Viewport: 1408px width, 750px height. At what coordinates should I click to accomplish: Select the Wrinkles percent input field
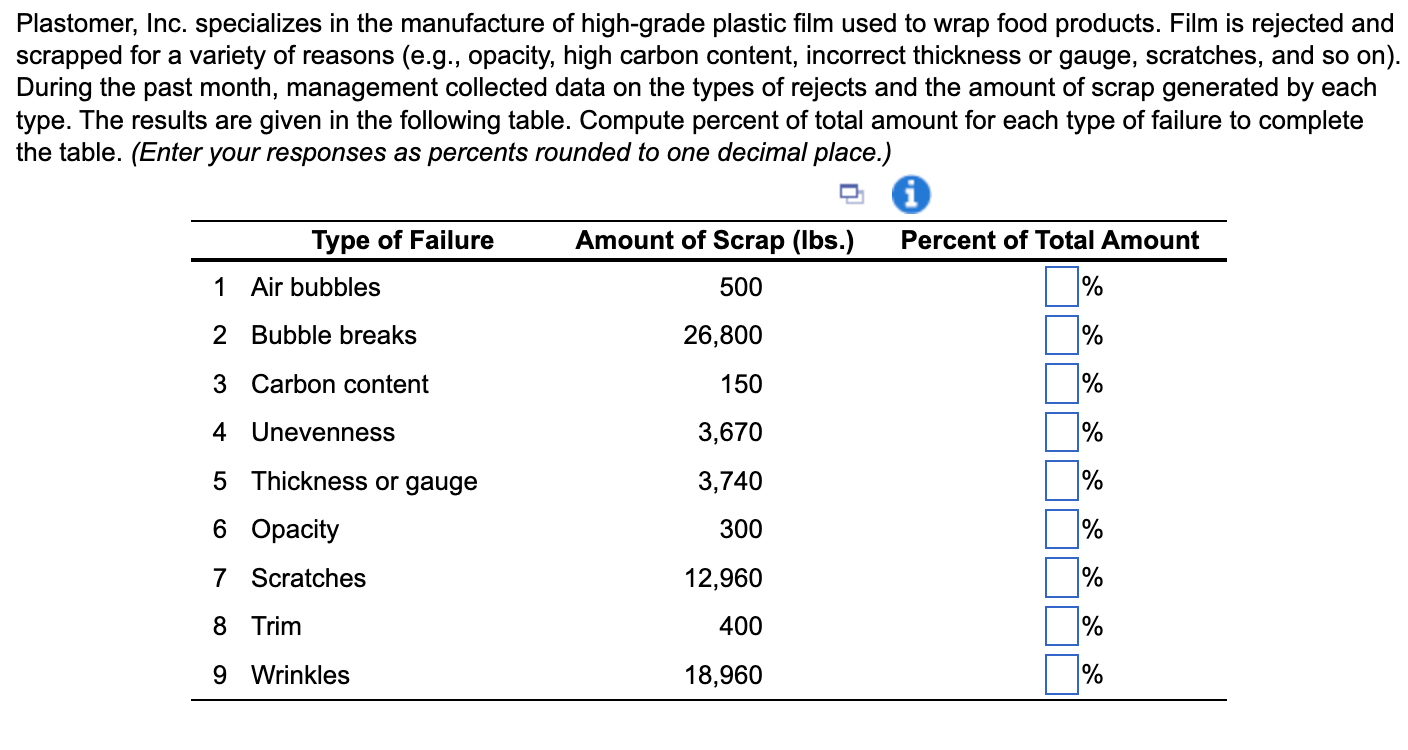(x=1061, y=675)
